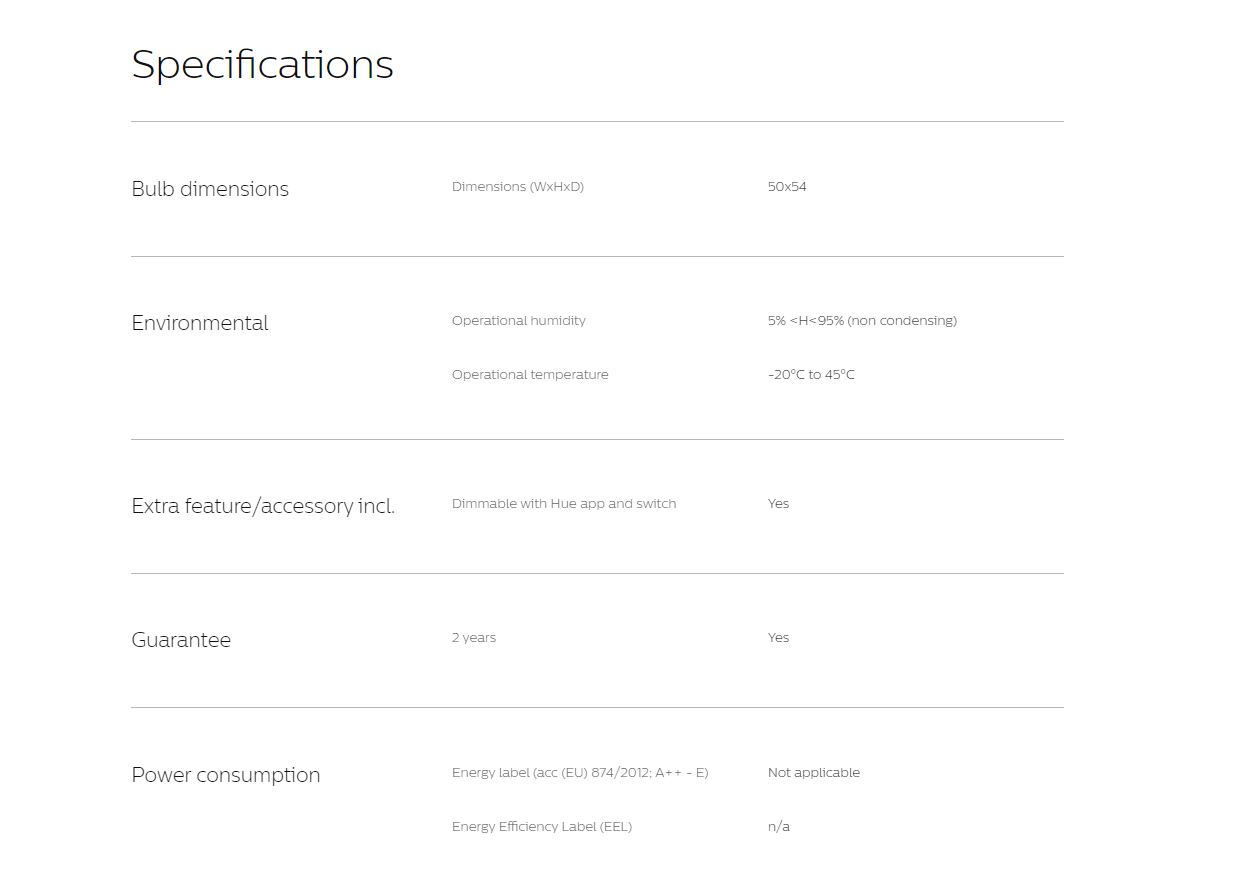1260x884 pixels.
Task: Click the Yes value beside Dimmable
Action: [x=778, y=504]
